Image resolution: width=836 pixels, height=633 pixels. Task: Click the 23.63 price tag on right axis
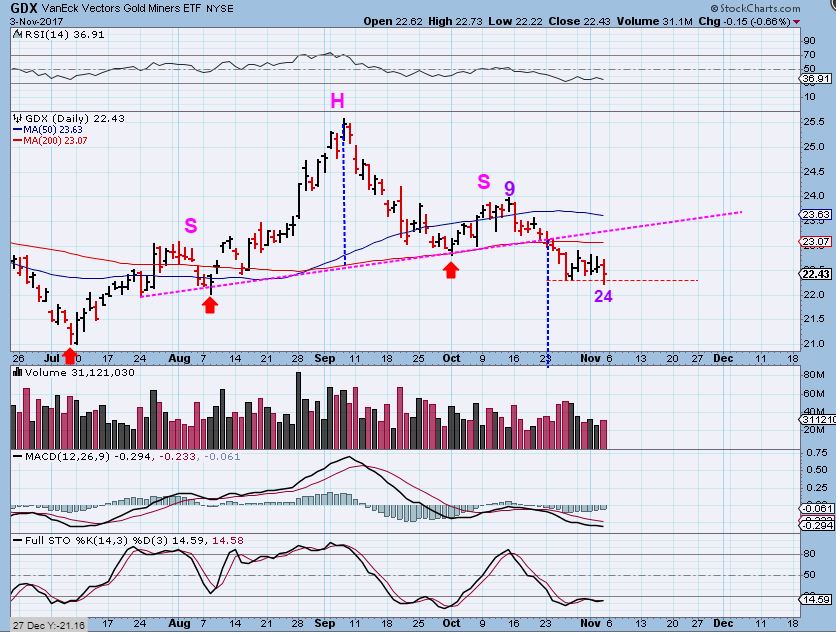(816, 214)
